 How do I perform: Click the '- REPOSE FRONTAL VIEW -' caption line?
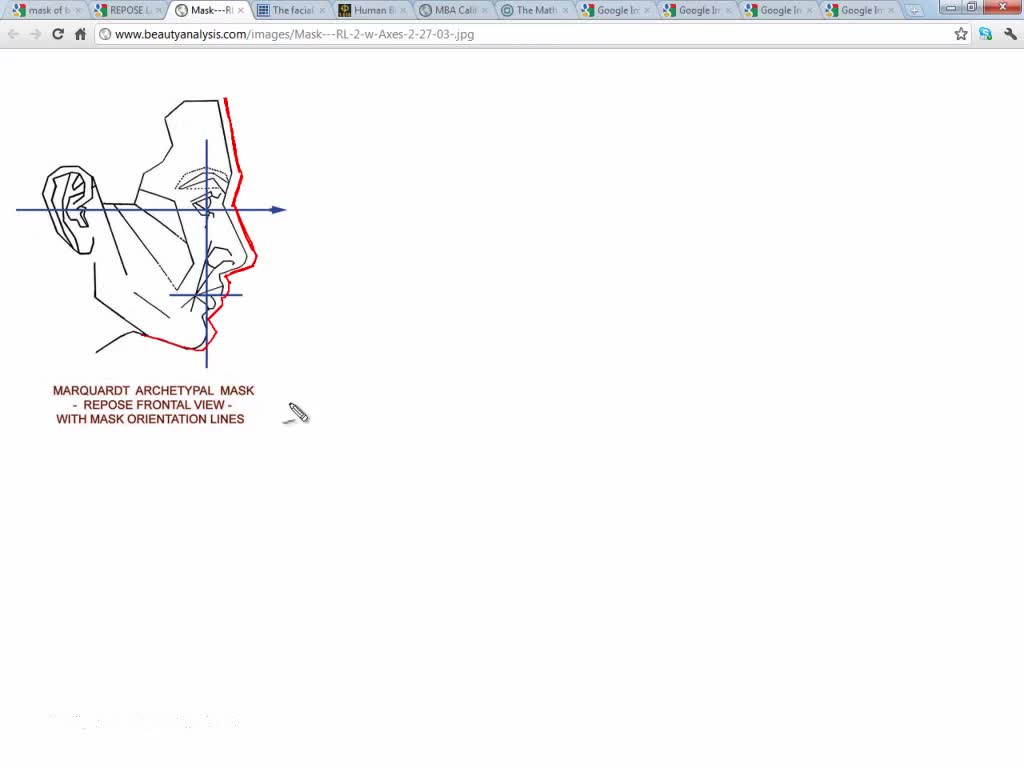(152, 405)
